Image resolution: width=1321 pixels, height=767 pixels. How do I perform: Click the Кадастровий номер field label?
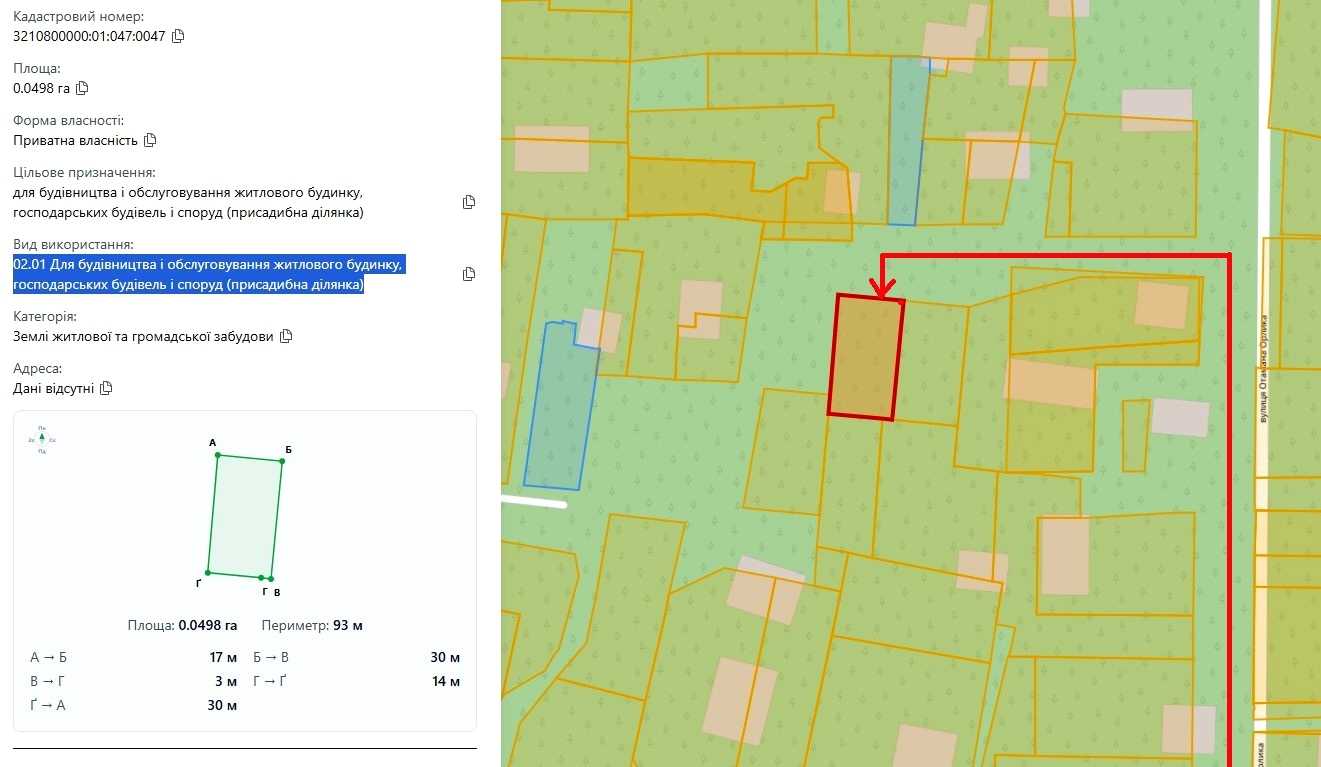click(78, 16)
